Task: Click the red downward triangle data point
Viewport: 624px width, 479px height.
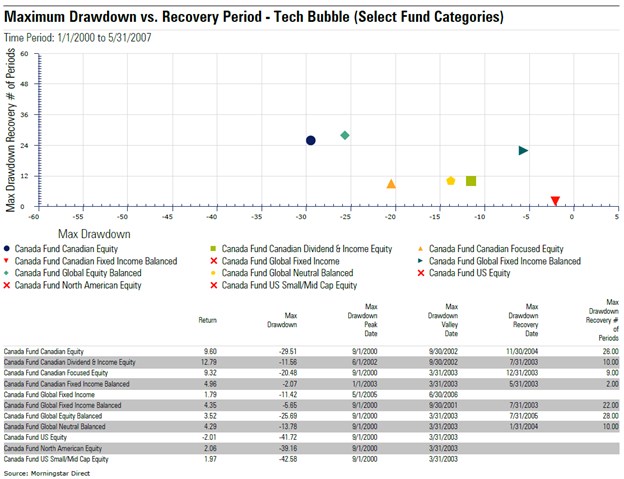Action: point(555,201)
